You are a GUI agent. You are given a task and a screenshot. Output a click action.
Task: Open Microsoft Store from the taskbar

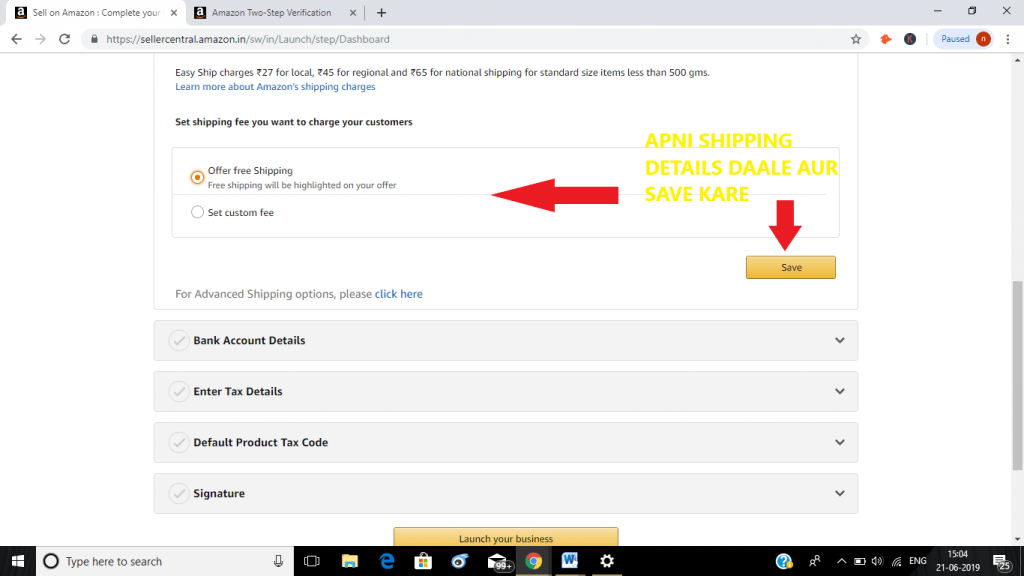pos(423,561)
